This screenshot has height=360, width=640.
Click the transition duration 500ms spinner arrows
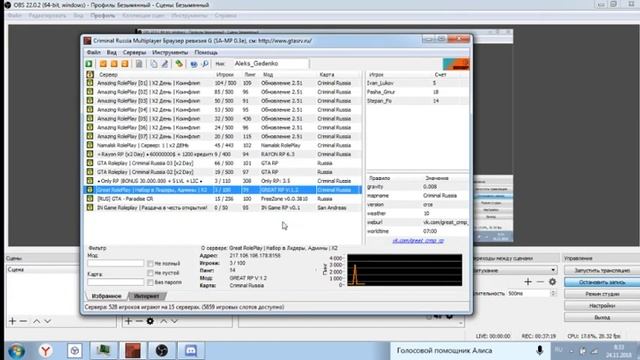553,293
